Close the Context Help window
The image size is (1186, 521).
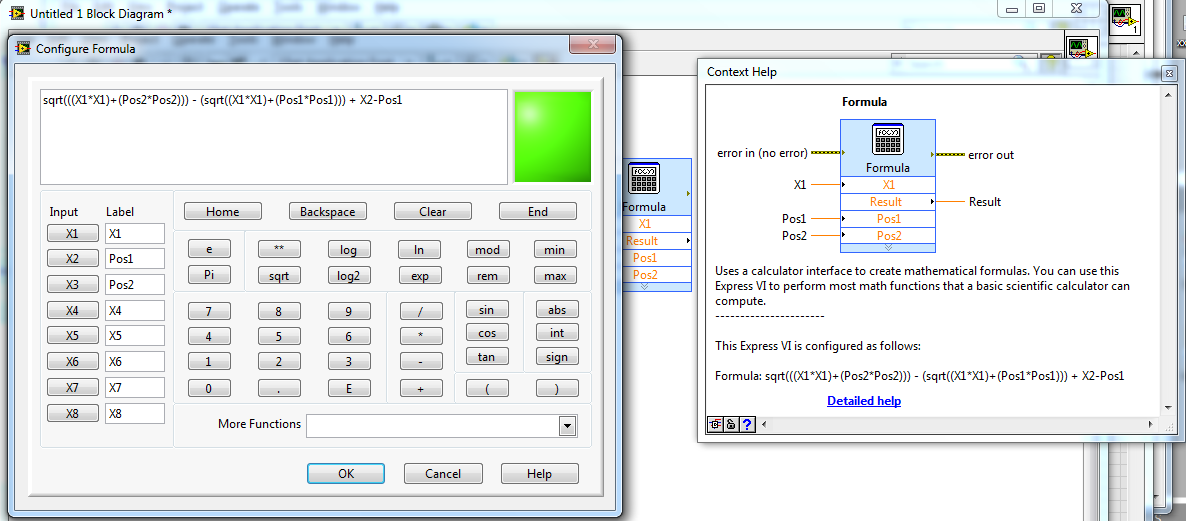click(1169, 73)
